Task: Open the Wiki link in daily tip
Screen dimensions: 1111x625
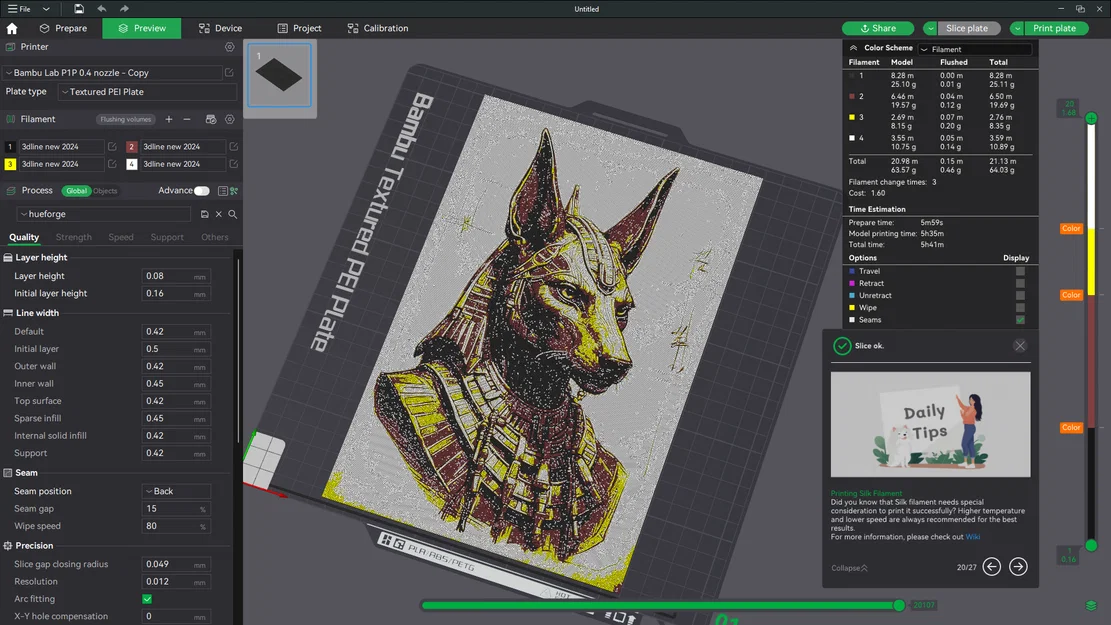Action: click(x=973, y=536)
